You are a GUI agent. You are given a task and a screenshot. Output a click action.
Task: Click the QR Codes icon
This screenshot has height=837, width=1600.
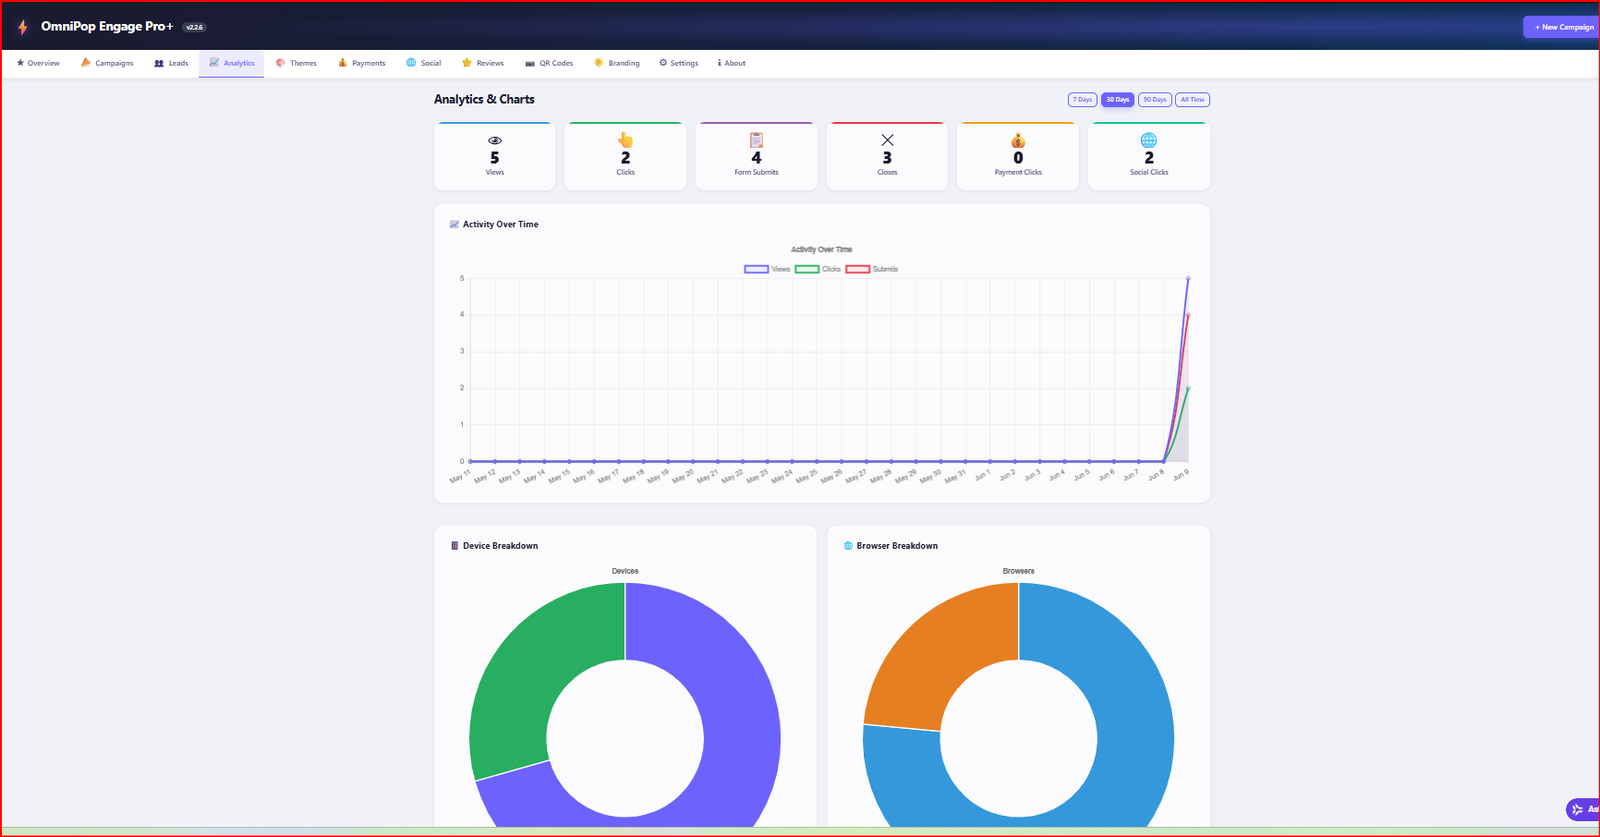(x=530, y=63)
